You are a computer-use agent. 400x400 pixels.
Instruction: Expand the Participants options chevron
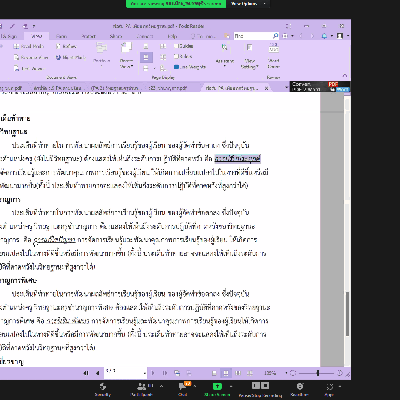tap(161, 386)
